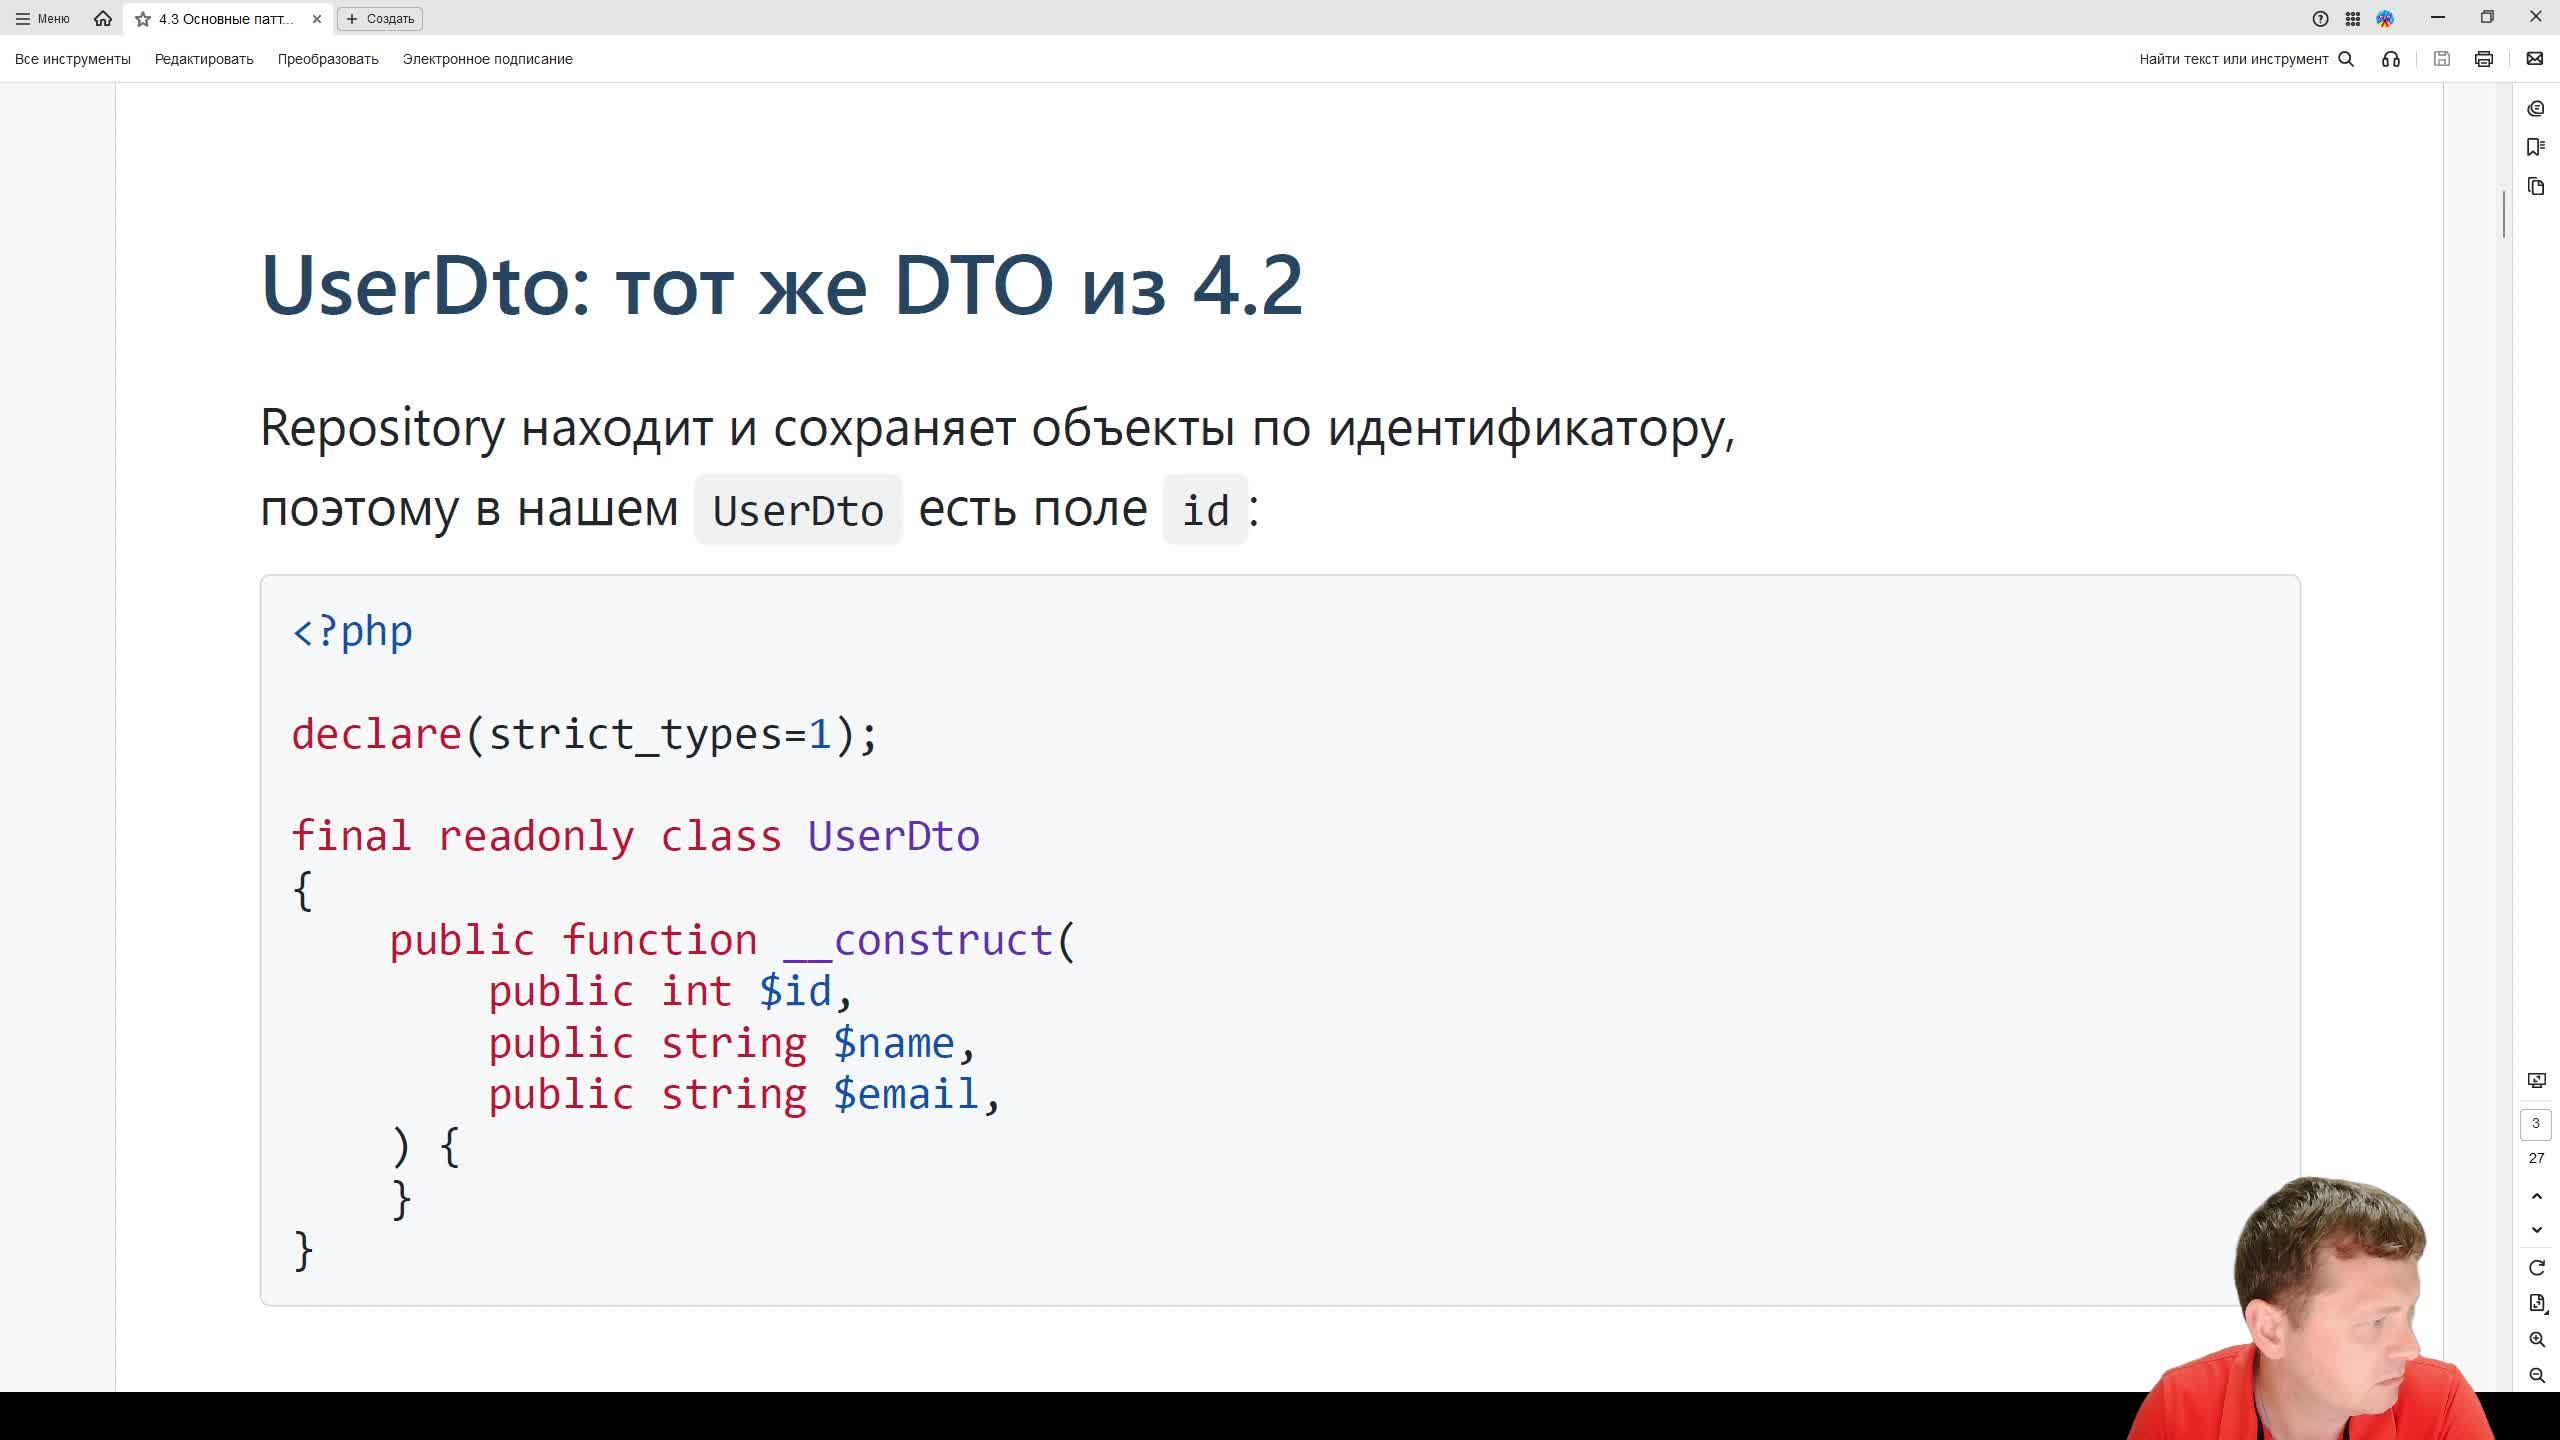Click __construct in the code

(x=918, y=940)
